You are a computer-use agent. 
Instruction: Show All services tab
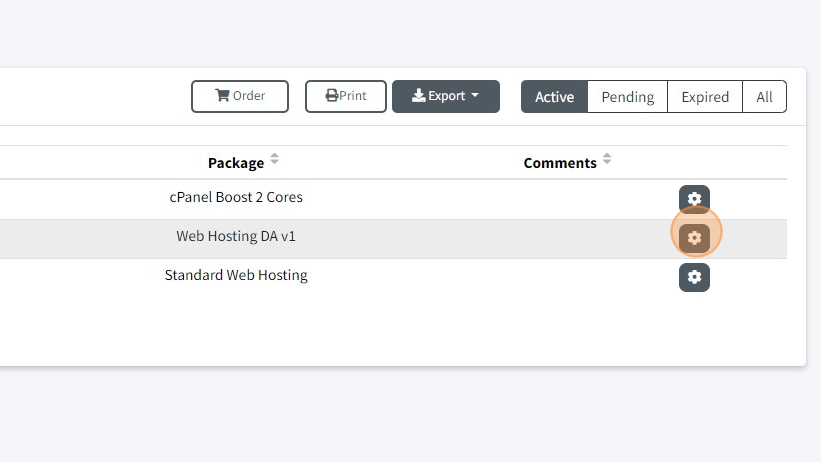(764, 96)
